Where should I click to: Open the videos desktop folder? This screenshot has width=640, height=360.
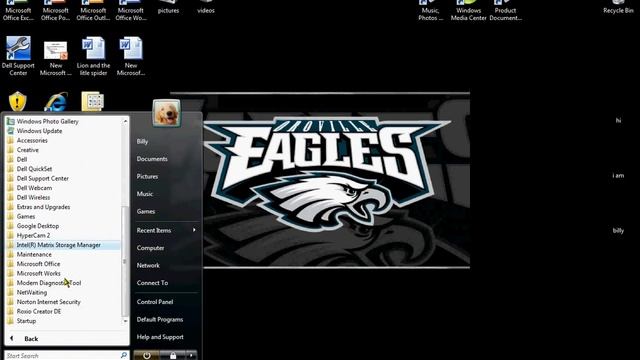click(206, 7)
